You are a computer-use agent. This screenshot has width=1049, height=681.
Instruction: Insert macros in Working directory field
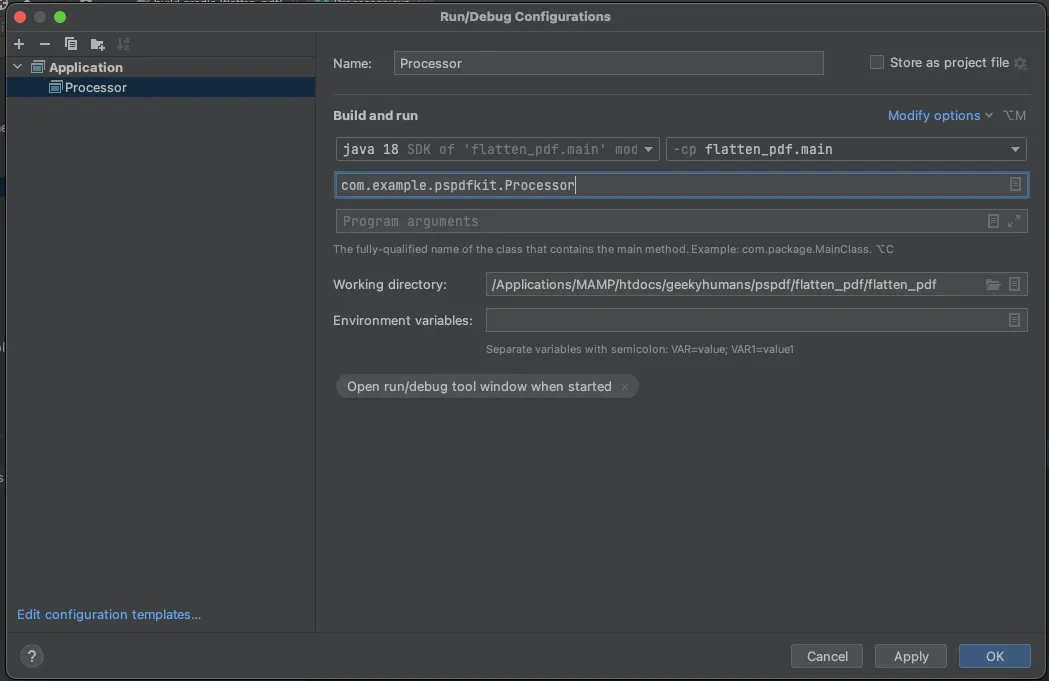(1015, 284)
